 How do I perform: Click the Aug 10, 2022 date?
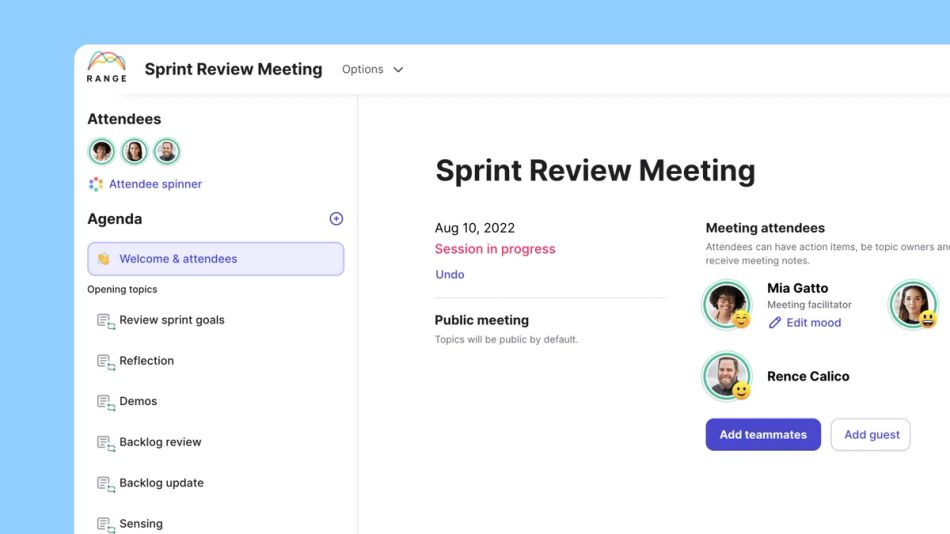[x=474, y=228]
